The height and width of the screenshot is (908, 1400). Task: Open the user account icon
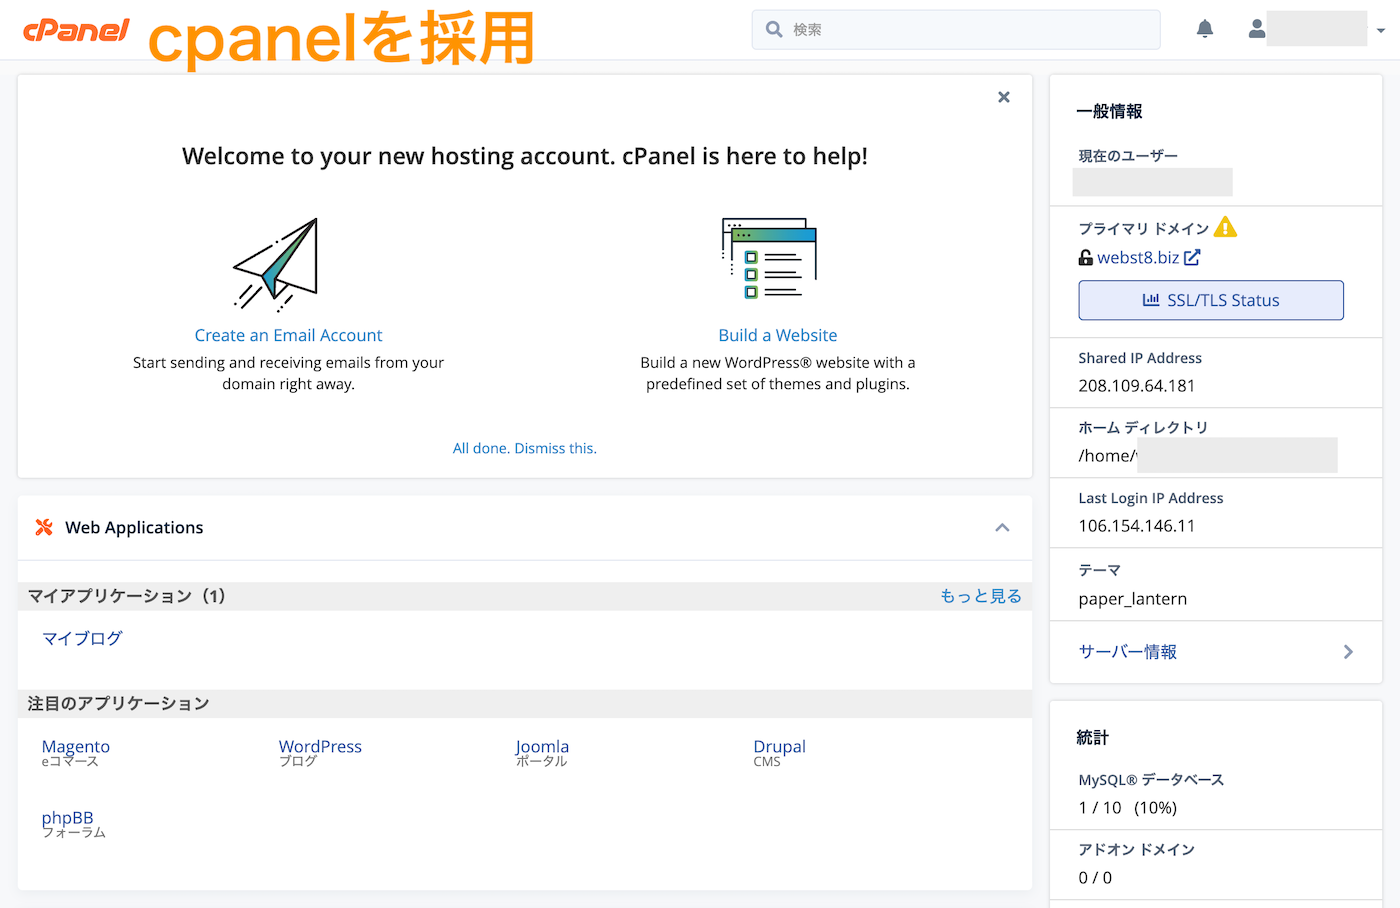[x=1257, y=29]
